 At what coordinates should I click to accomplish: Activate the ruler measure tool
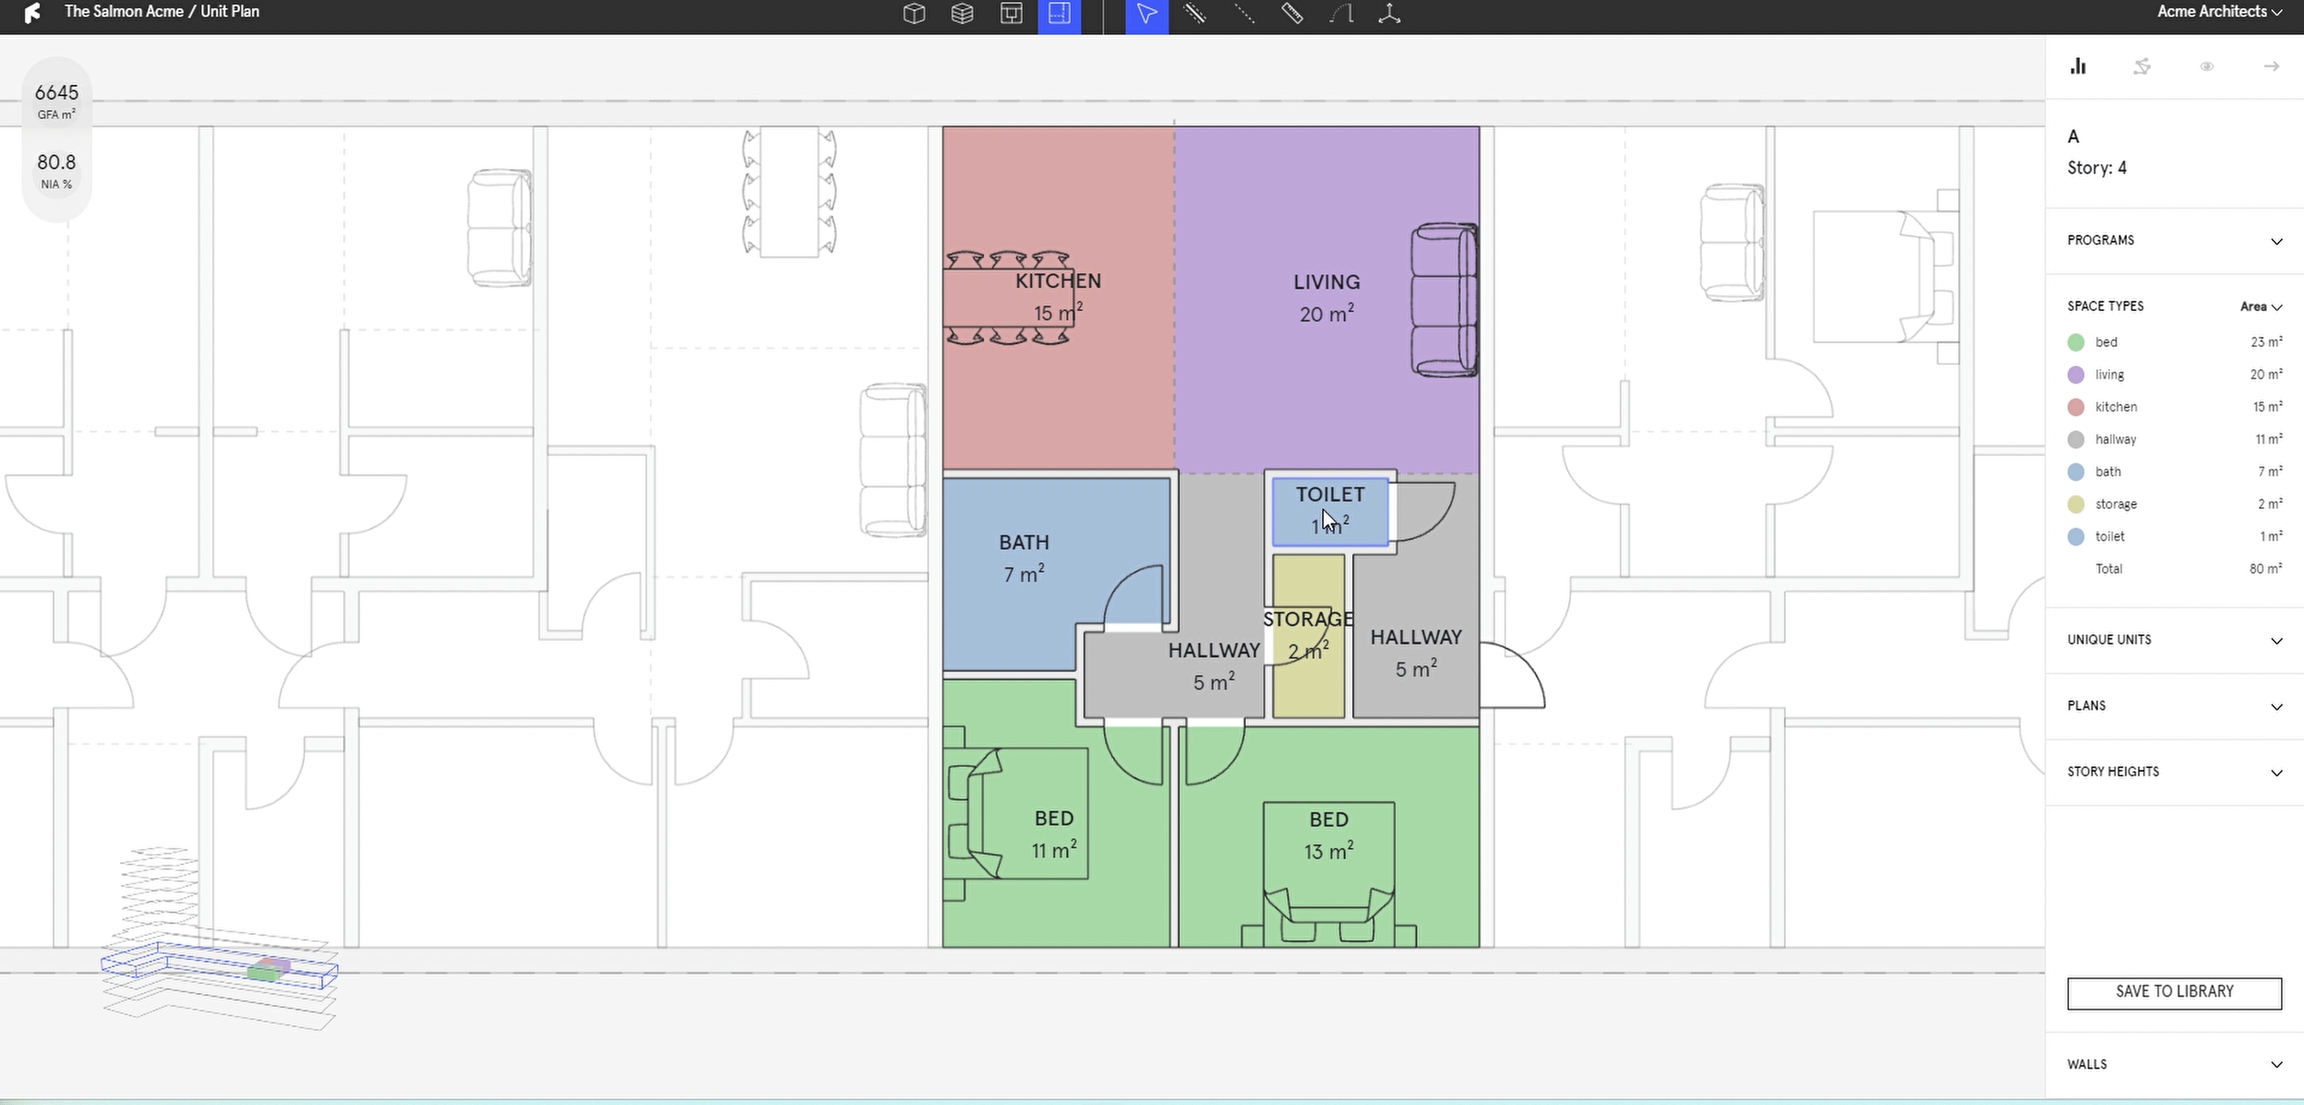click(x=1292, y=14)
